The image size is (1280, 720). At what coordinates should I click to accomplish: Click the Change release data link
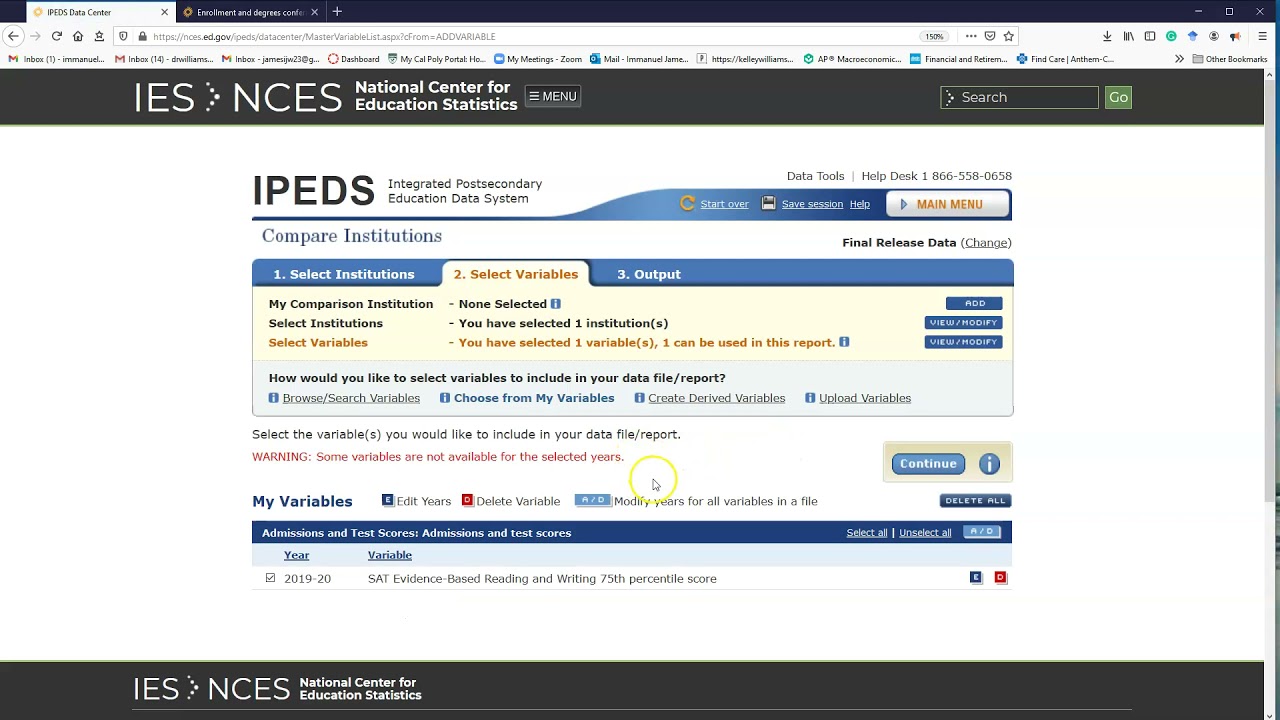986,243
